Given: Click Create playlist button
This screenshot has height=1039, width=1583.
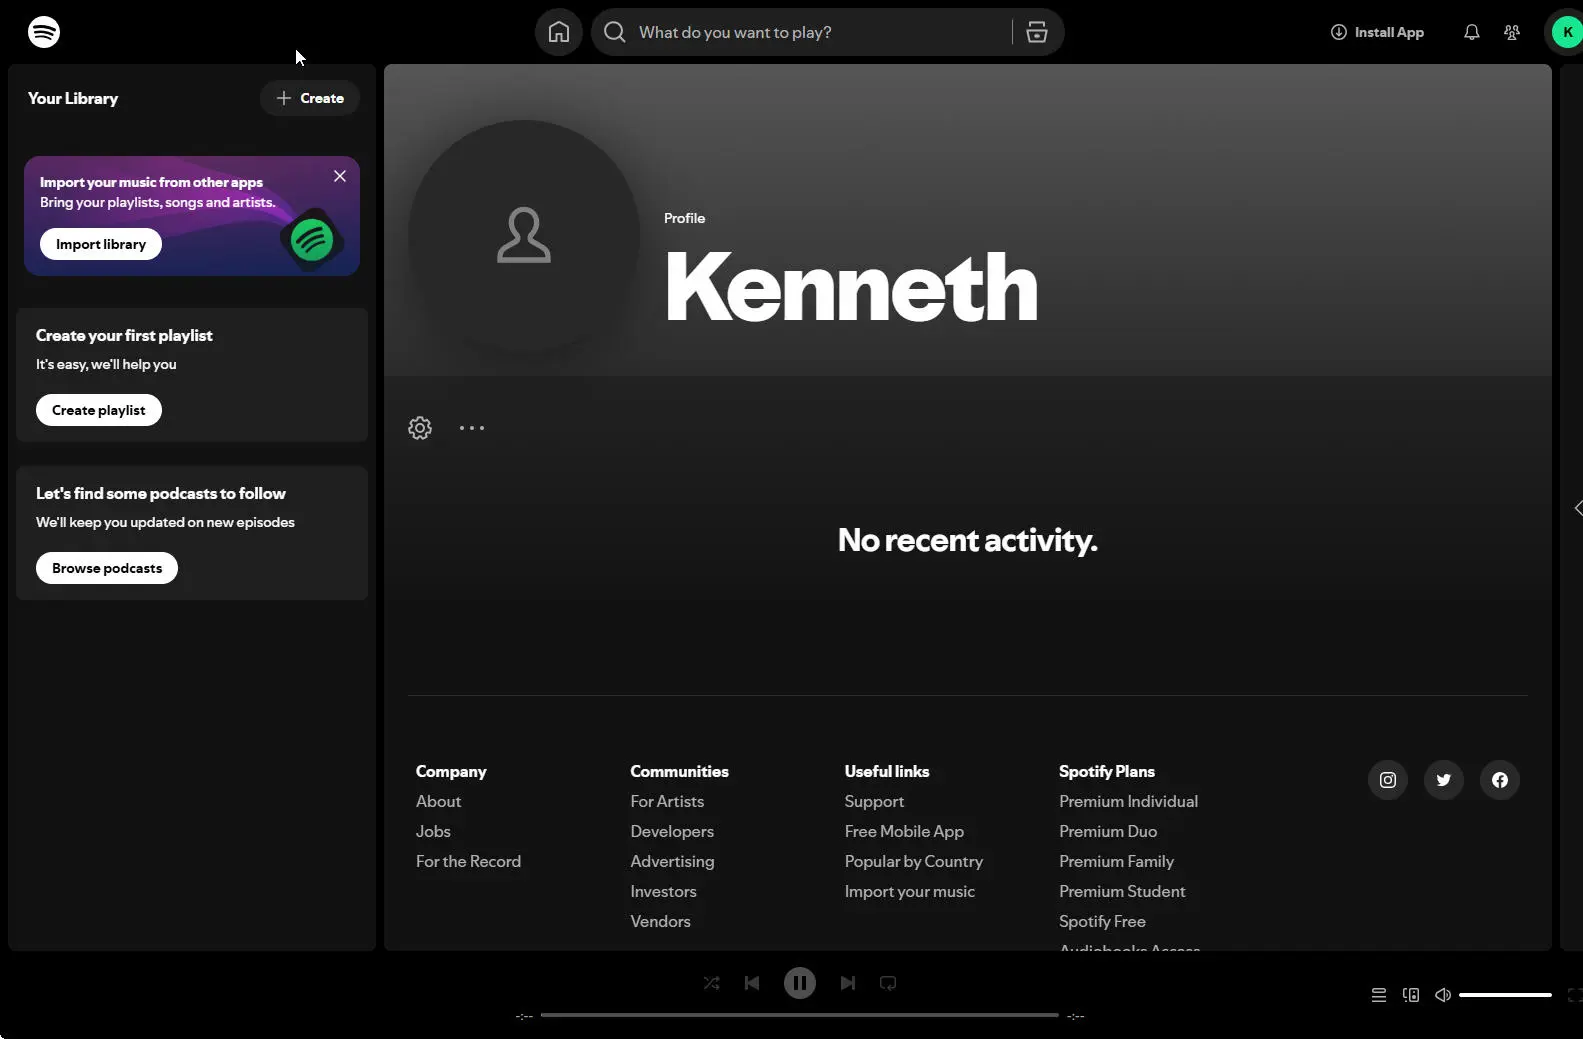Looking at the screenshot, I should (99, 410).
